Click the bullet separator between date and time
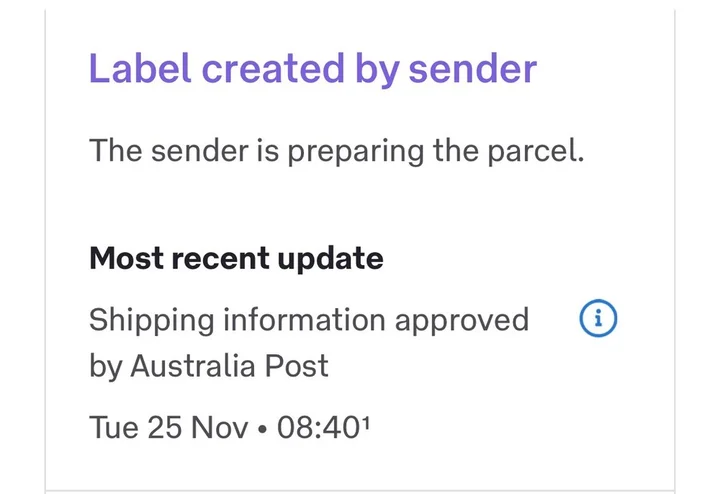 tap(262, 429)
